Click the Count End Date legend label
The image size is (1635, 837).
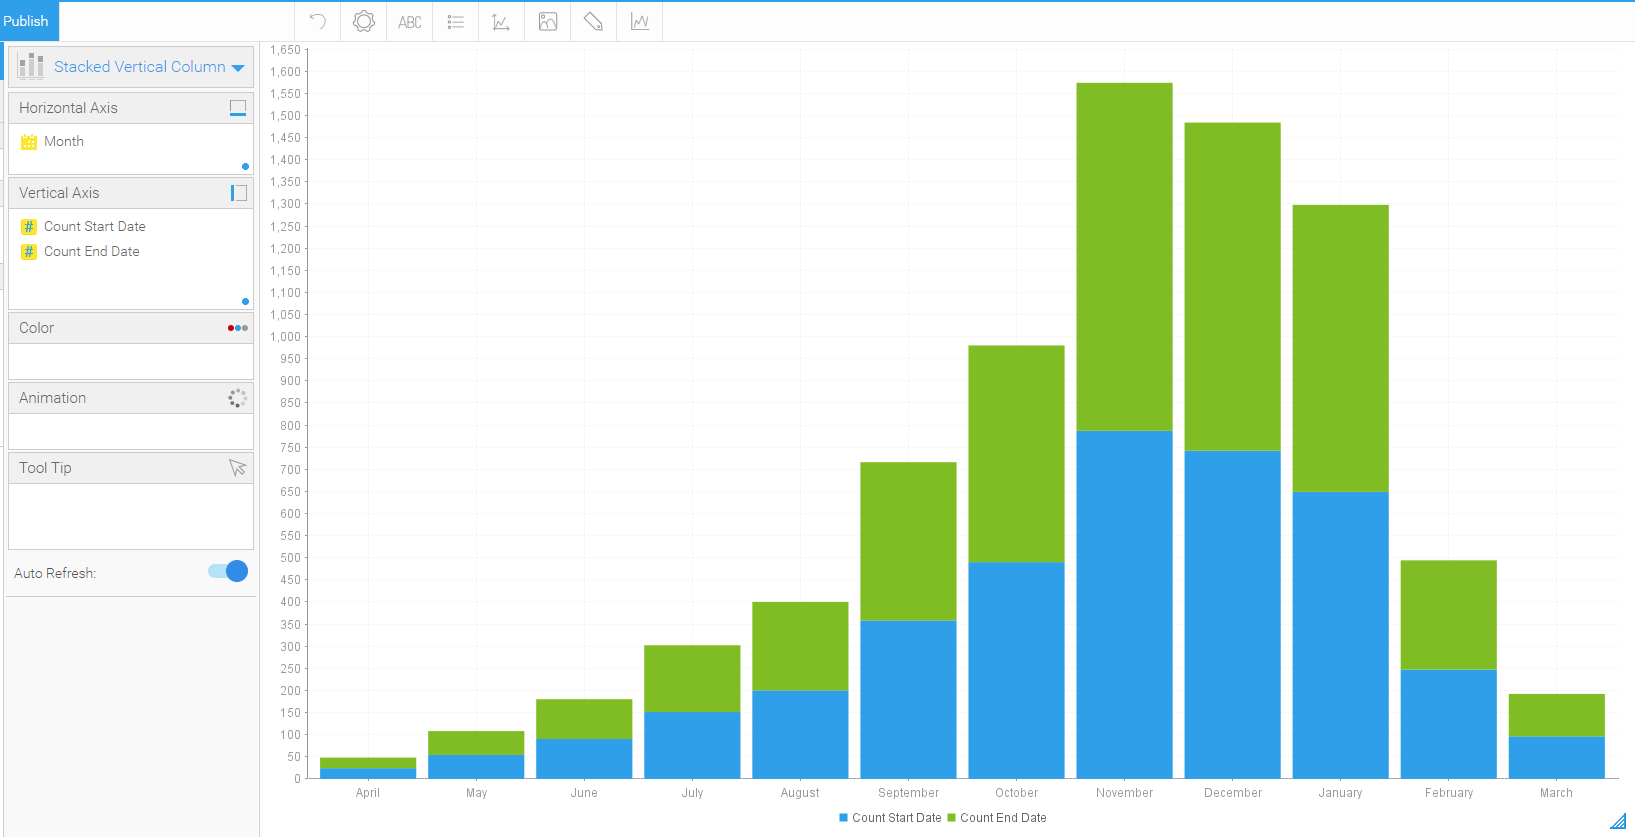coord(1003,818)
